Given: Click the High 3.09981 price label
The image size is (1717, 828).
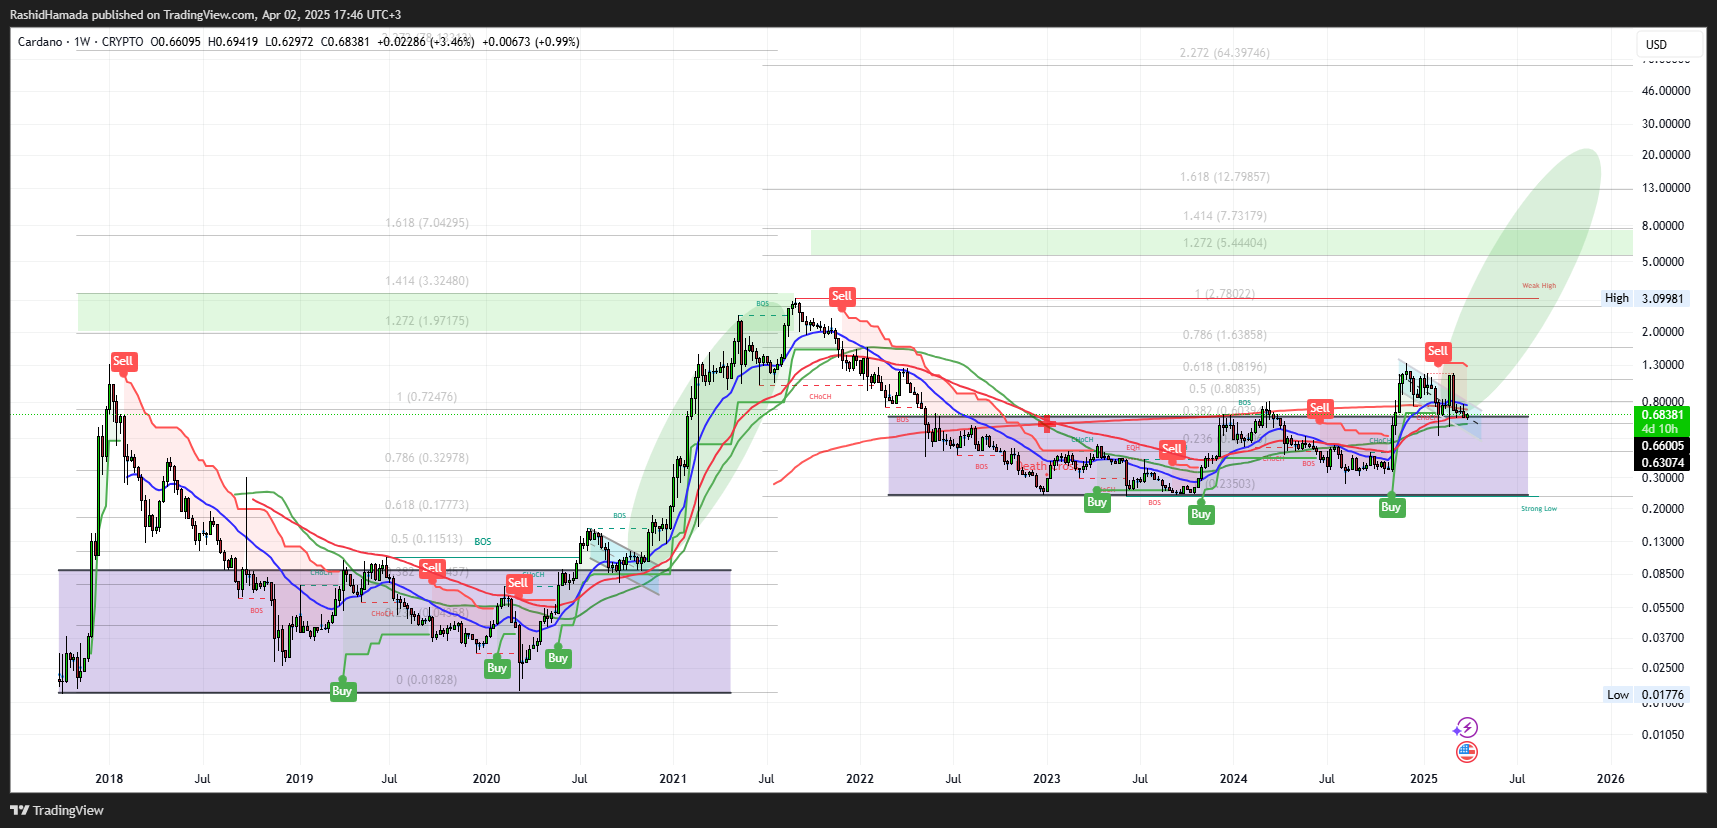Looking at the screenshot, I should click(1645, 298).
